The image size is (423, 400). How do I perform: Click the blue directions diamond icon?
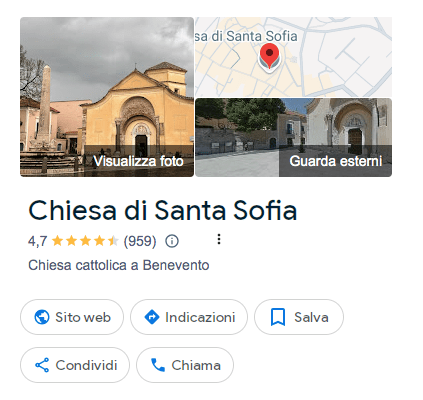pos(152,317)
